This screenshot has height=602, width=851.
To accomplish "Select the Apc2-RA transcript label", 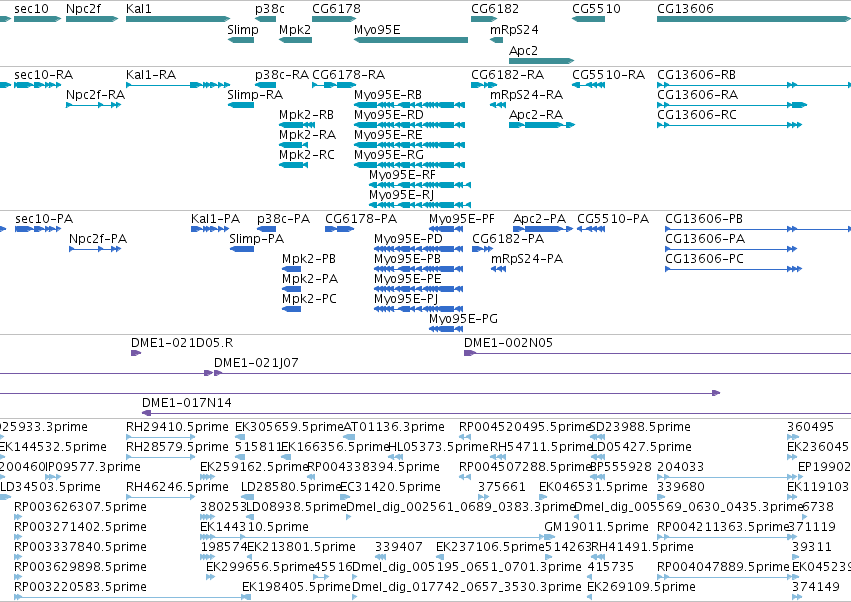I will pyautogui.click(x=536, y=115).
